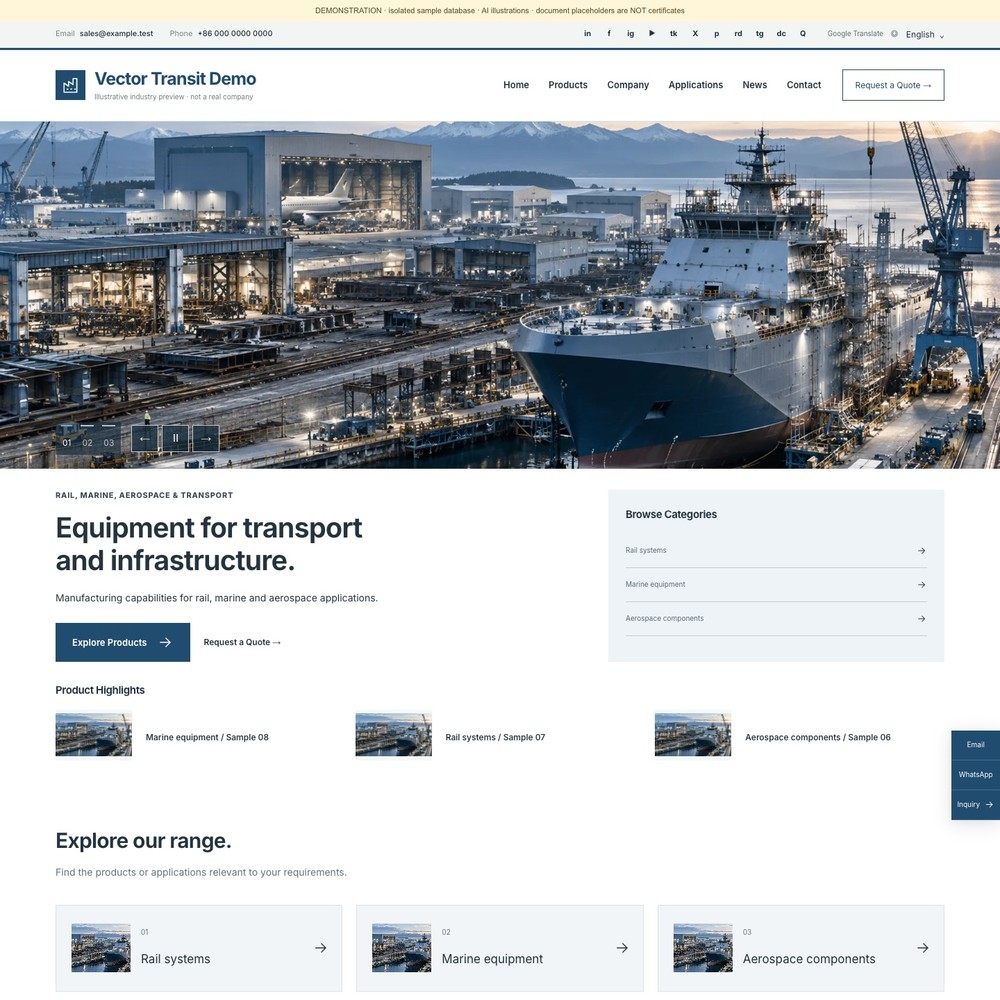
Task: Open Marine equipment in Browse Categories
Action: [776, 584]
